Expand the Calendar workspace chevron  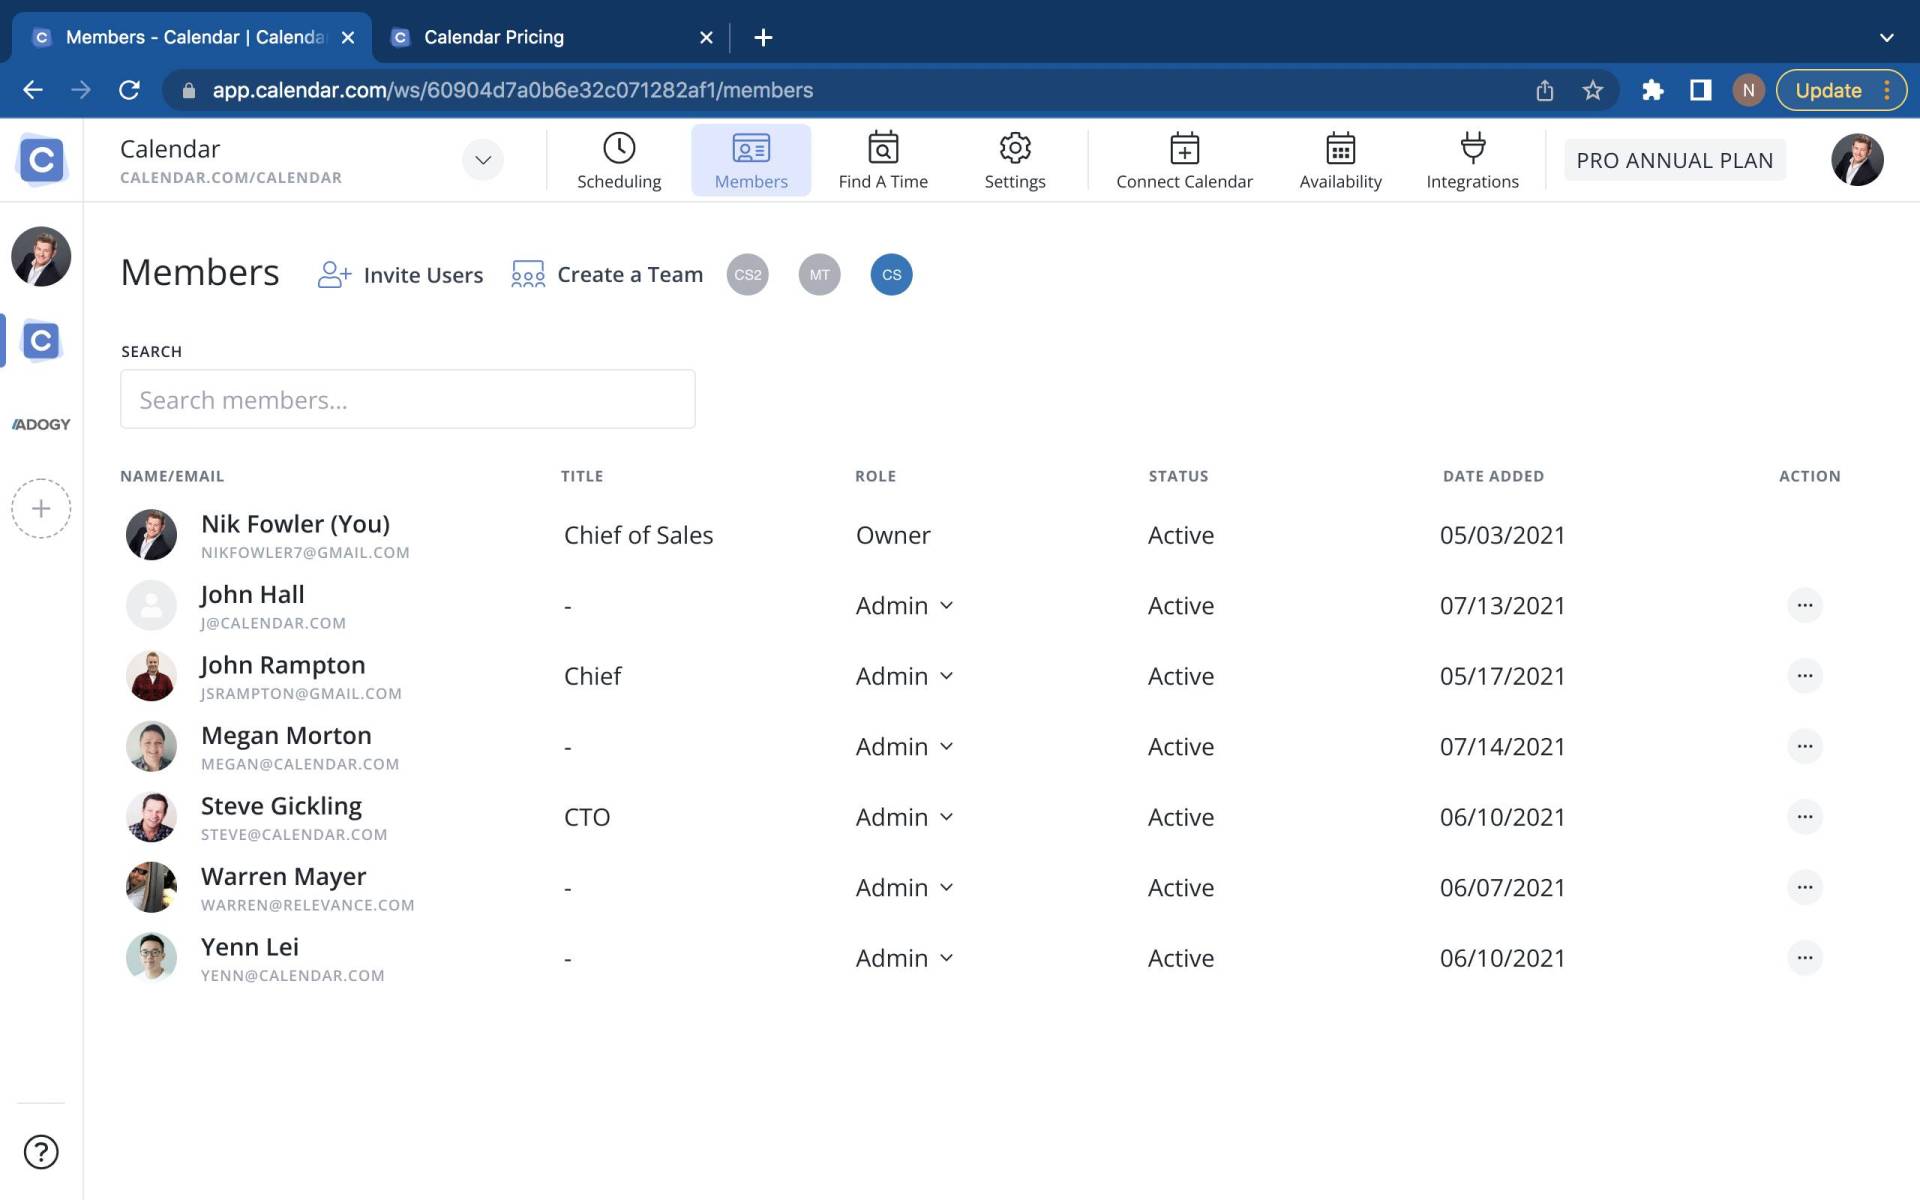[x=483, y=160]
